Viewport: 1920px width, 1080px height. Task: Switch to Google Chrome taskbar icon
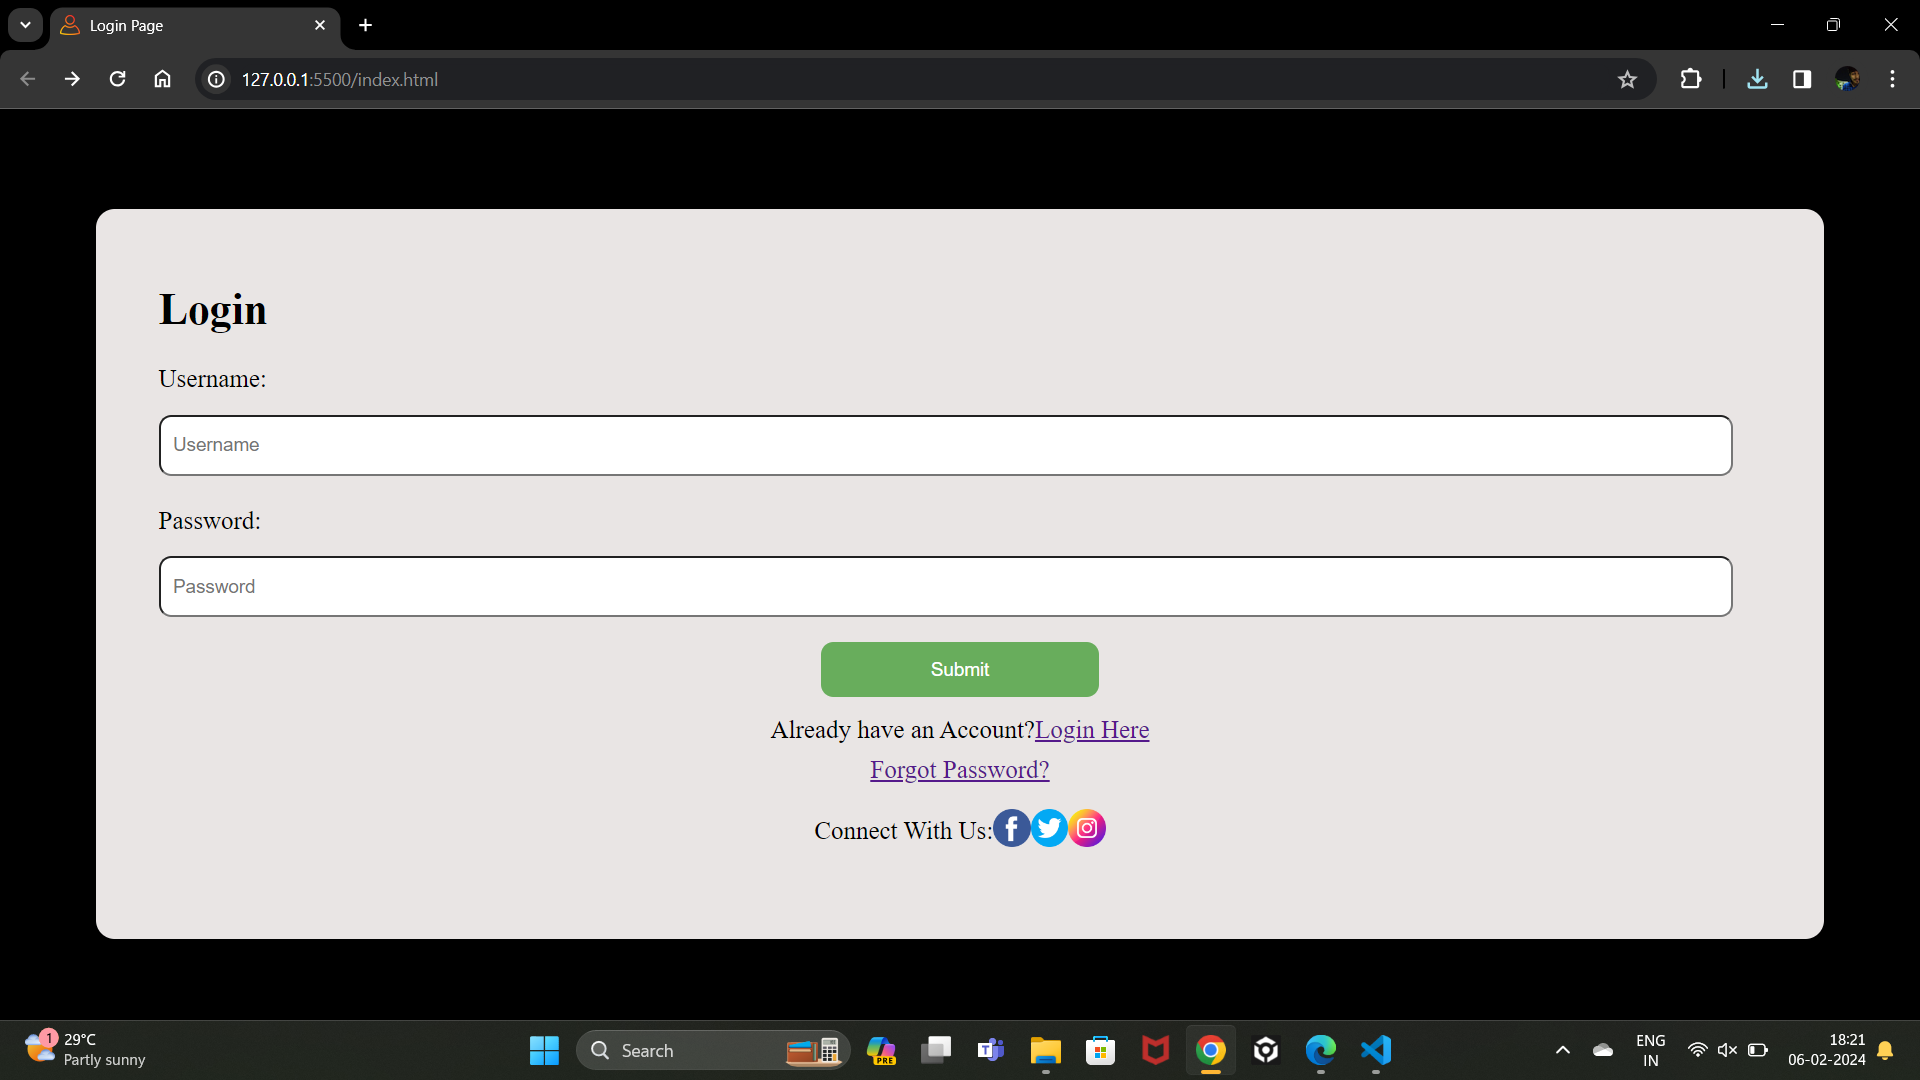1211,1050
